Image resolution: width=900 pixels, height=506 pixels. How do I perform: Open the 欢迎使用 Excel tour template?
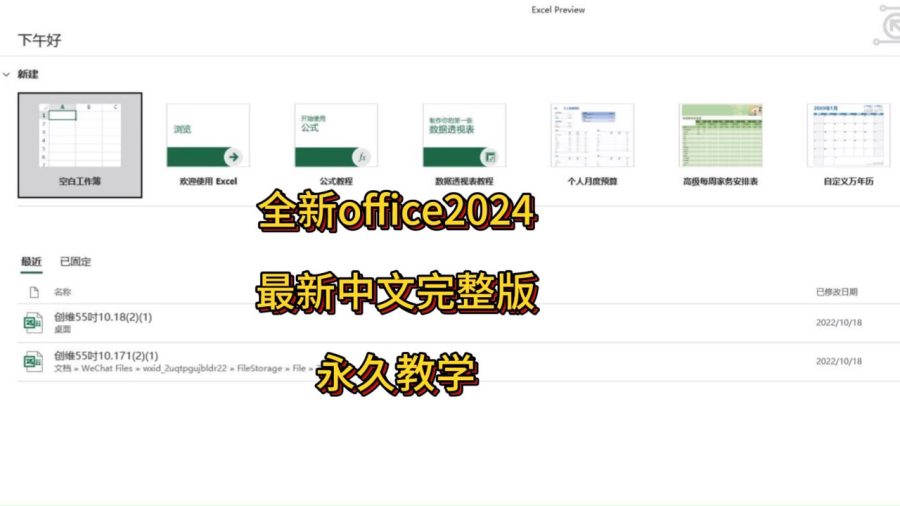208,145
